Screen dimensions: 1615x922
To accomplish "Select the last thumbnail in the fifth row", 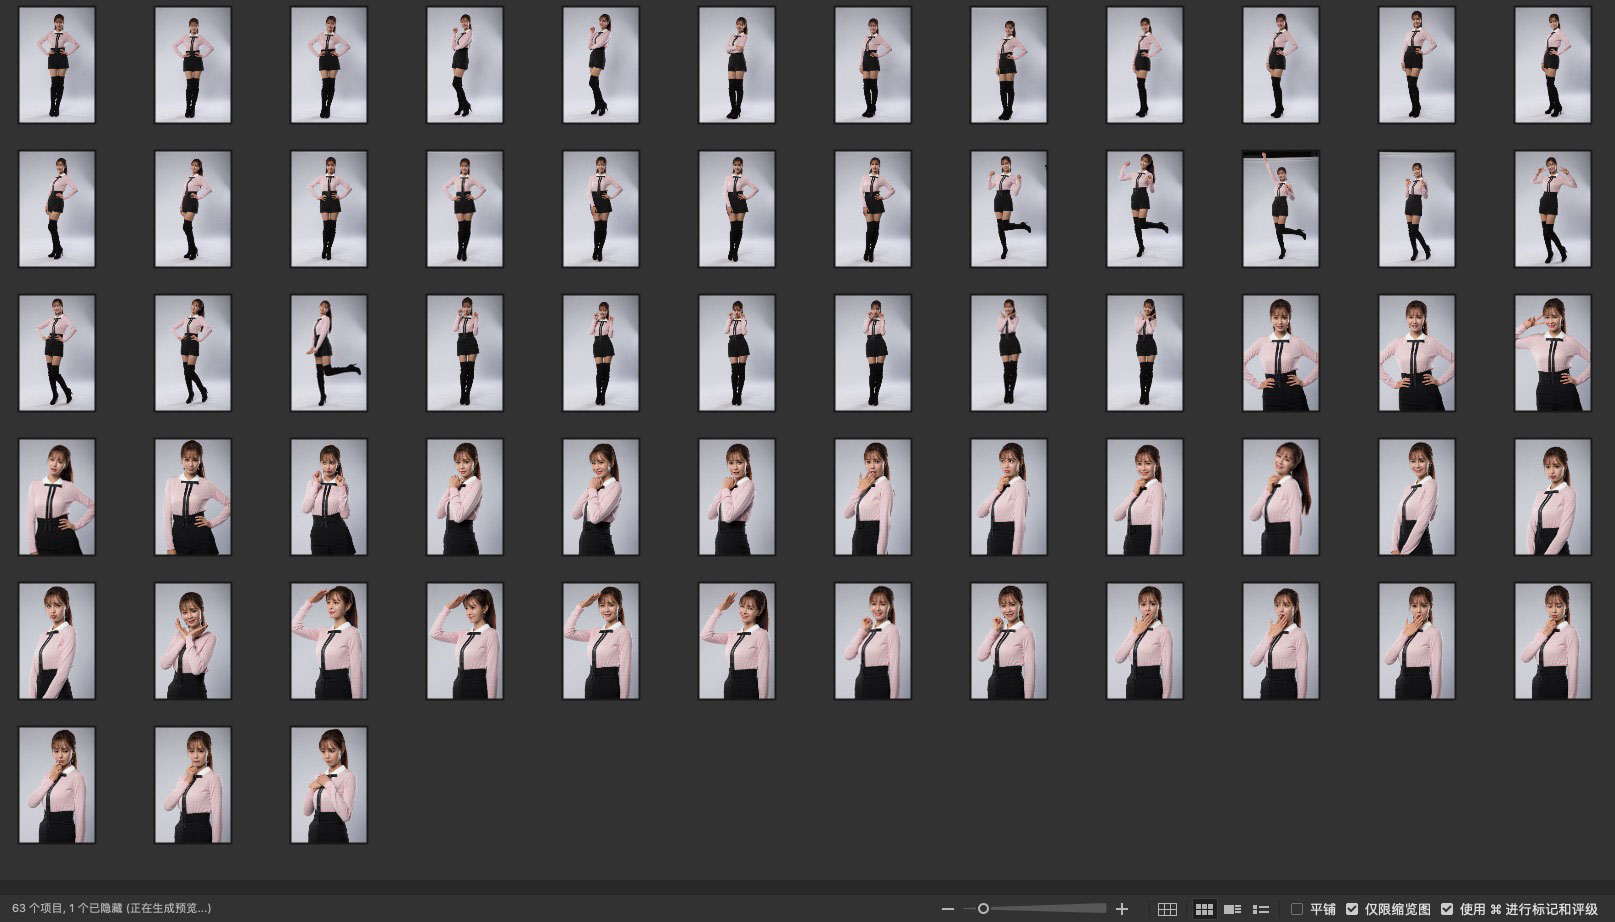I will [1553, 641].
